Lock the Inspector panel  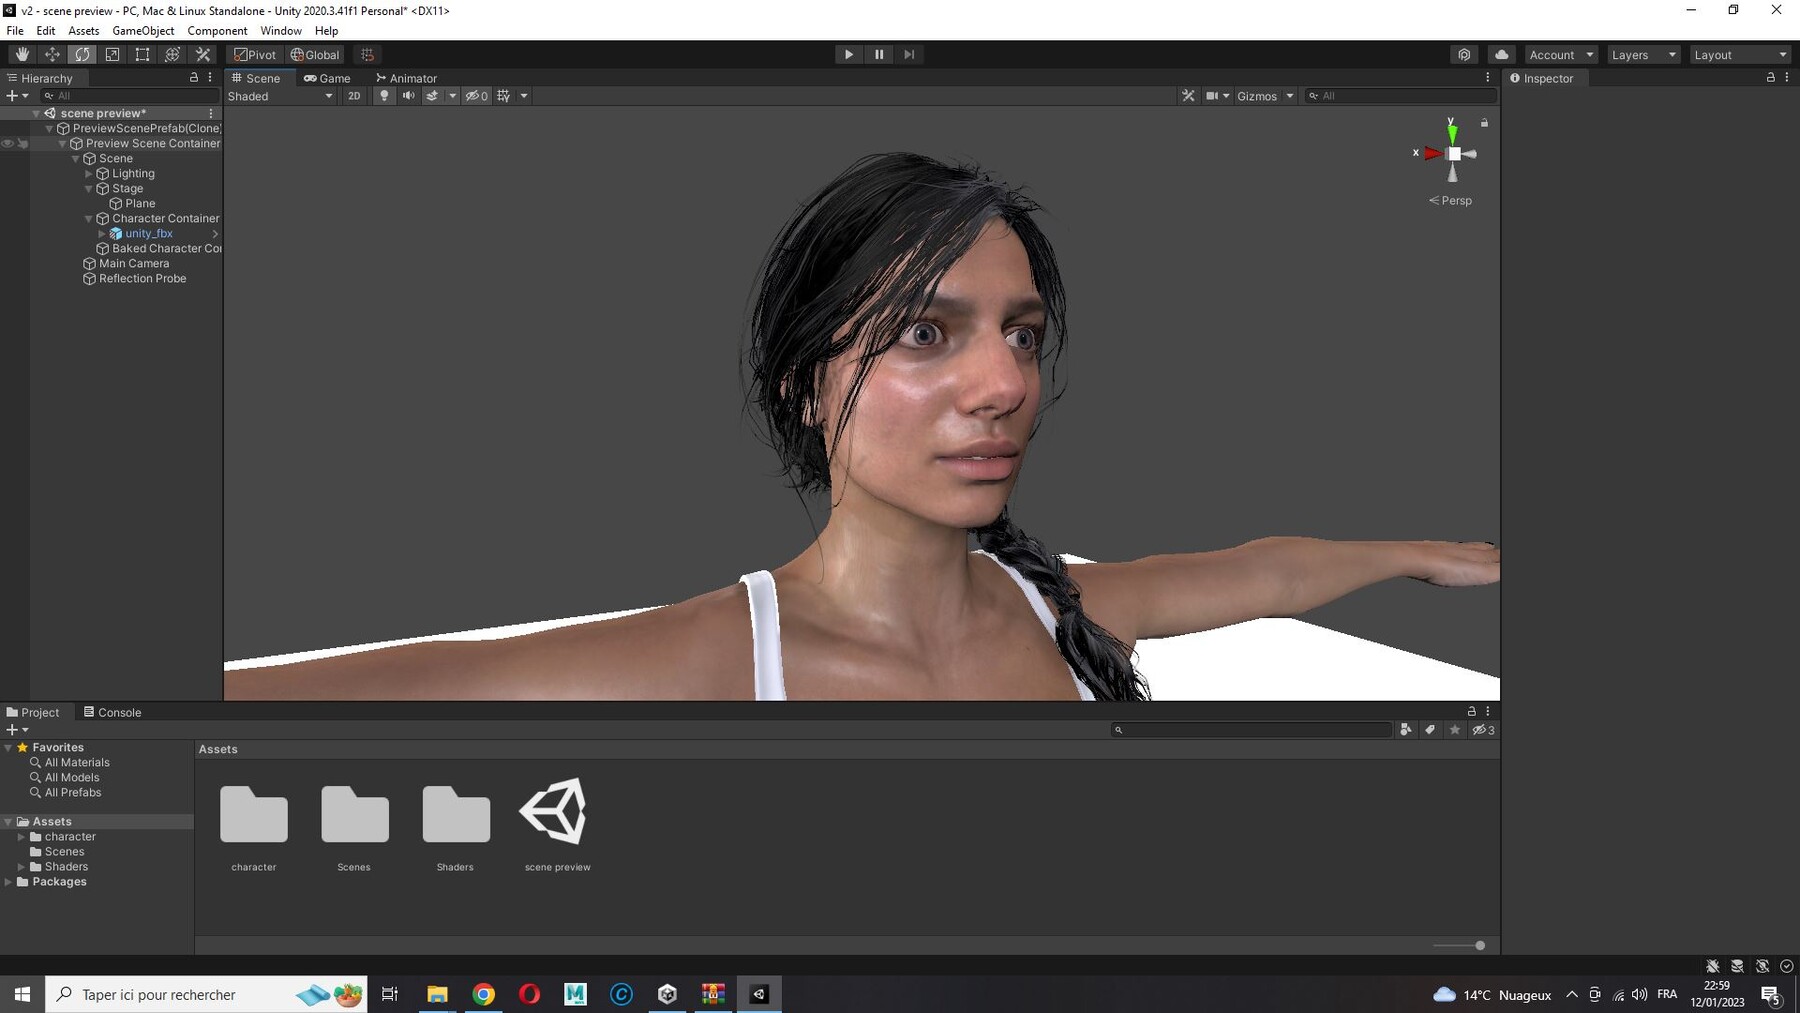[1770, 77]
